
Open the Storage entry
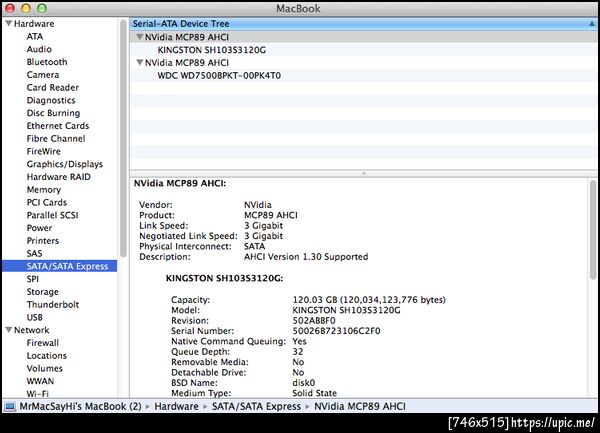click(42, 292)
